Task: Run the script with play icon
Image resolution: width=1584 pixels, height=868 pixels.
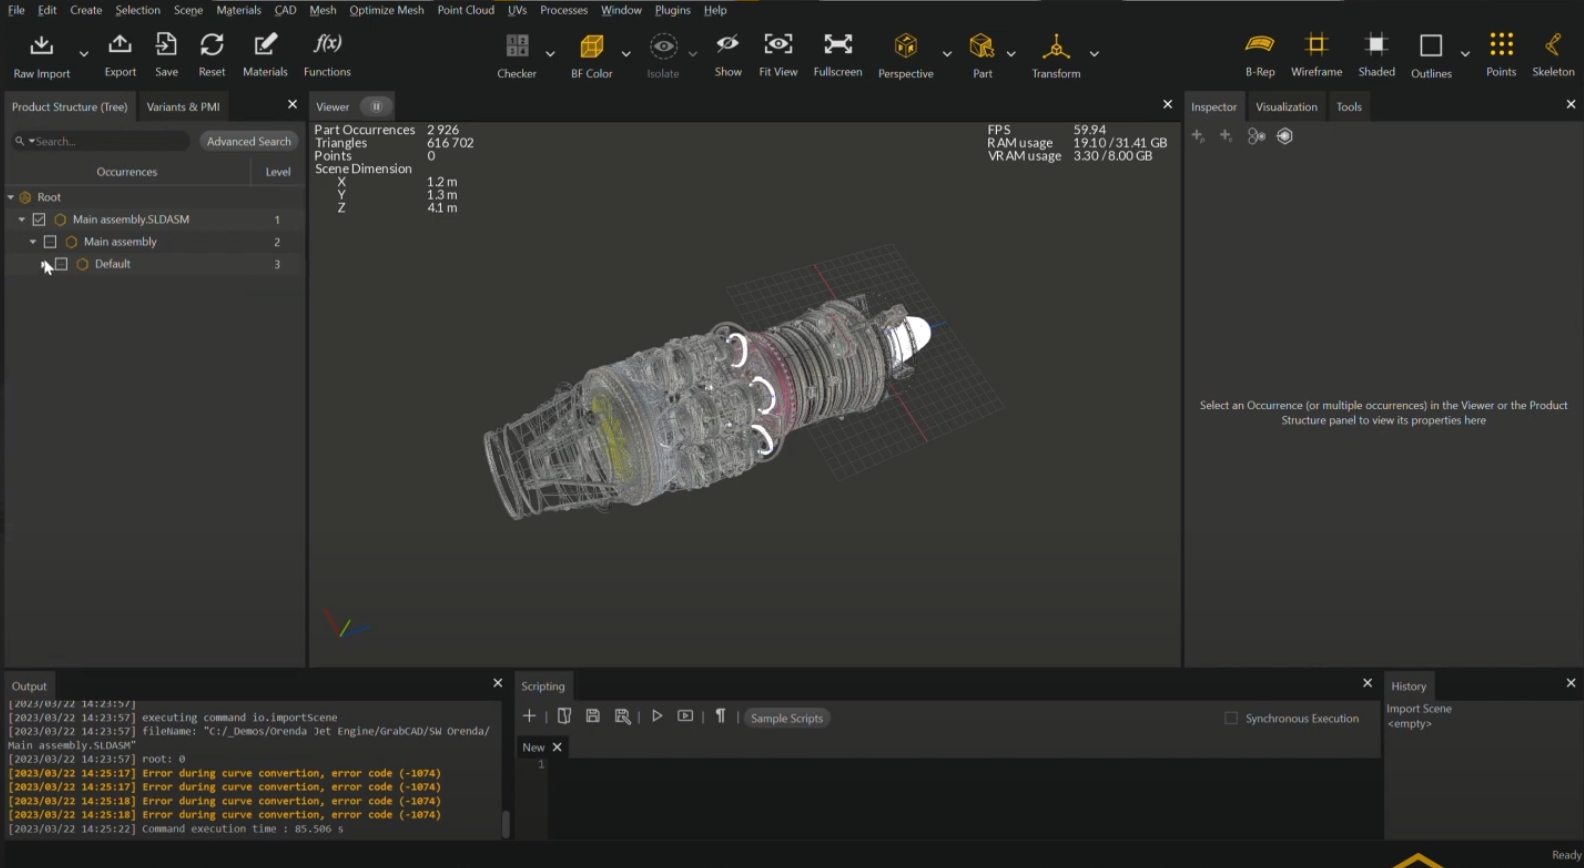Action: click(657, 716)
